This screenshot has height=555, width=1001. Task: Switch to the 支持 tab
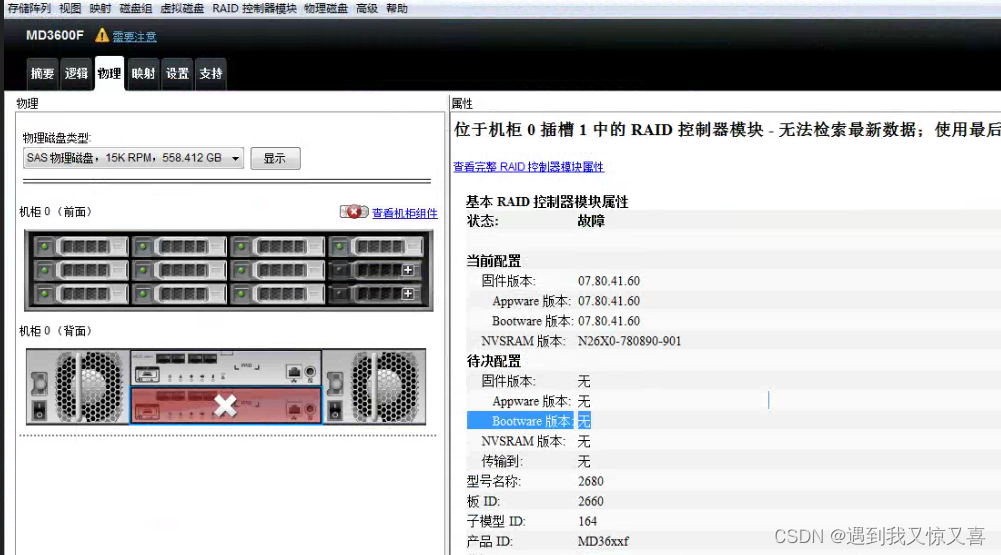pyautogui.click(x=211, y=73)
